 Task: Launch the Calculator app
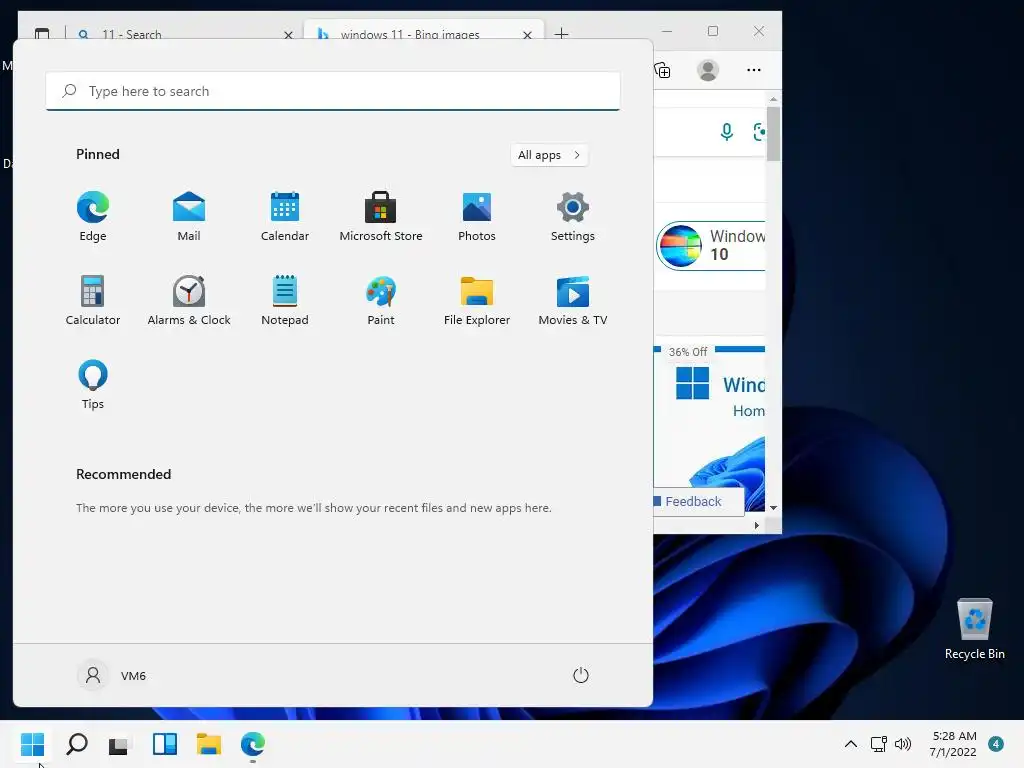[x=93, y=300]
